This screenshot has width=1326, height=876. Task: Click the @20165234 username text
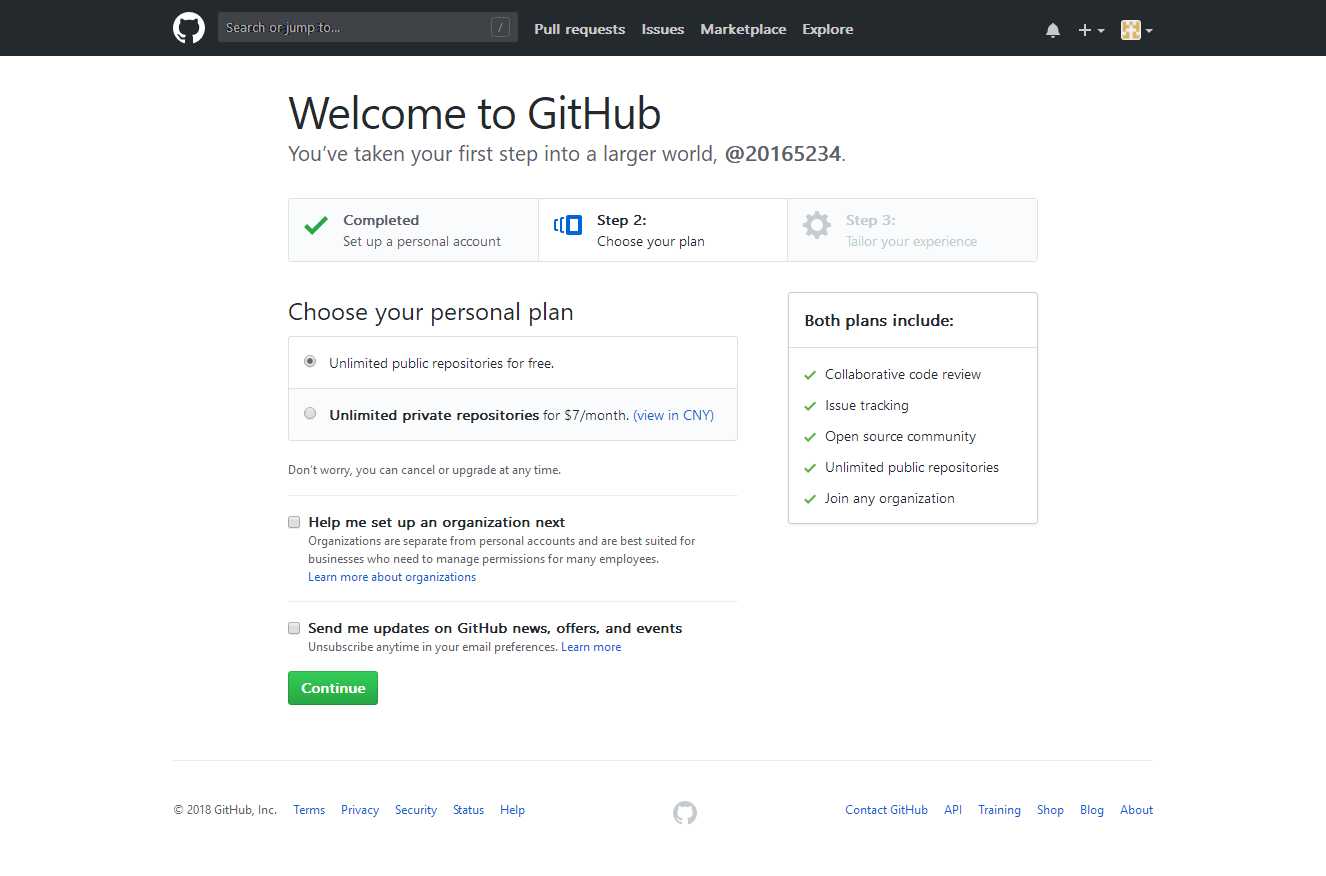[783, 154]
